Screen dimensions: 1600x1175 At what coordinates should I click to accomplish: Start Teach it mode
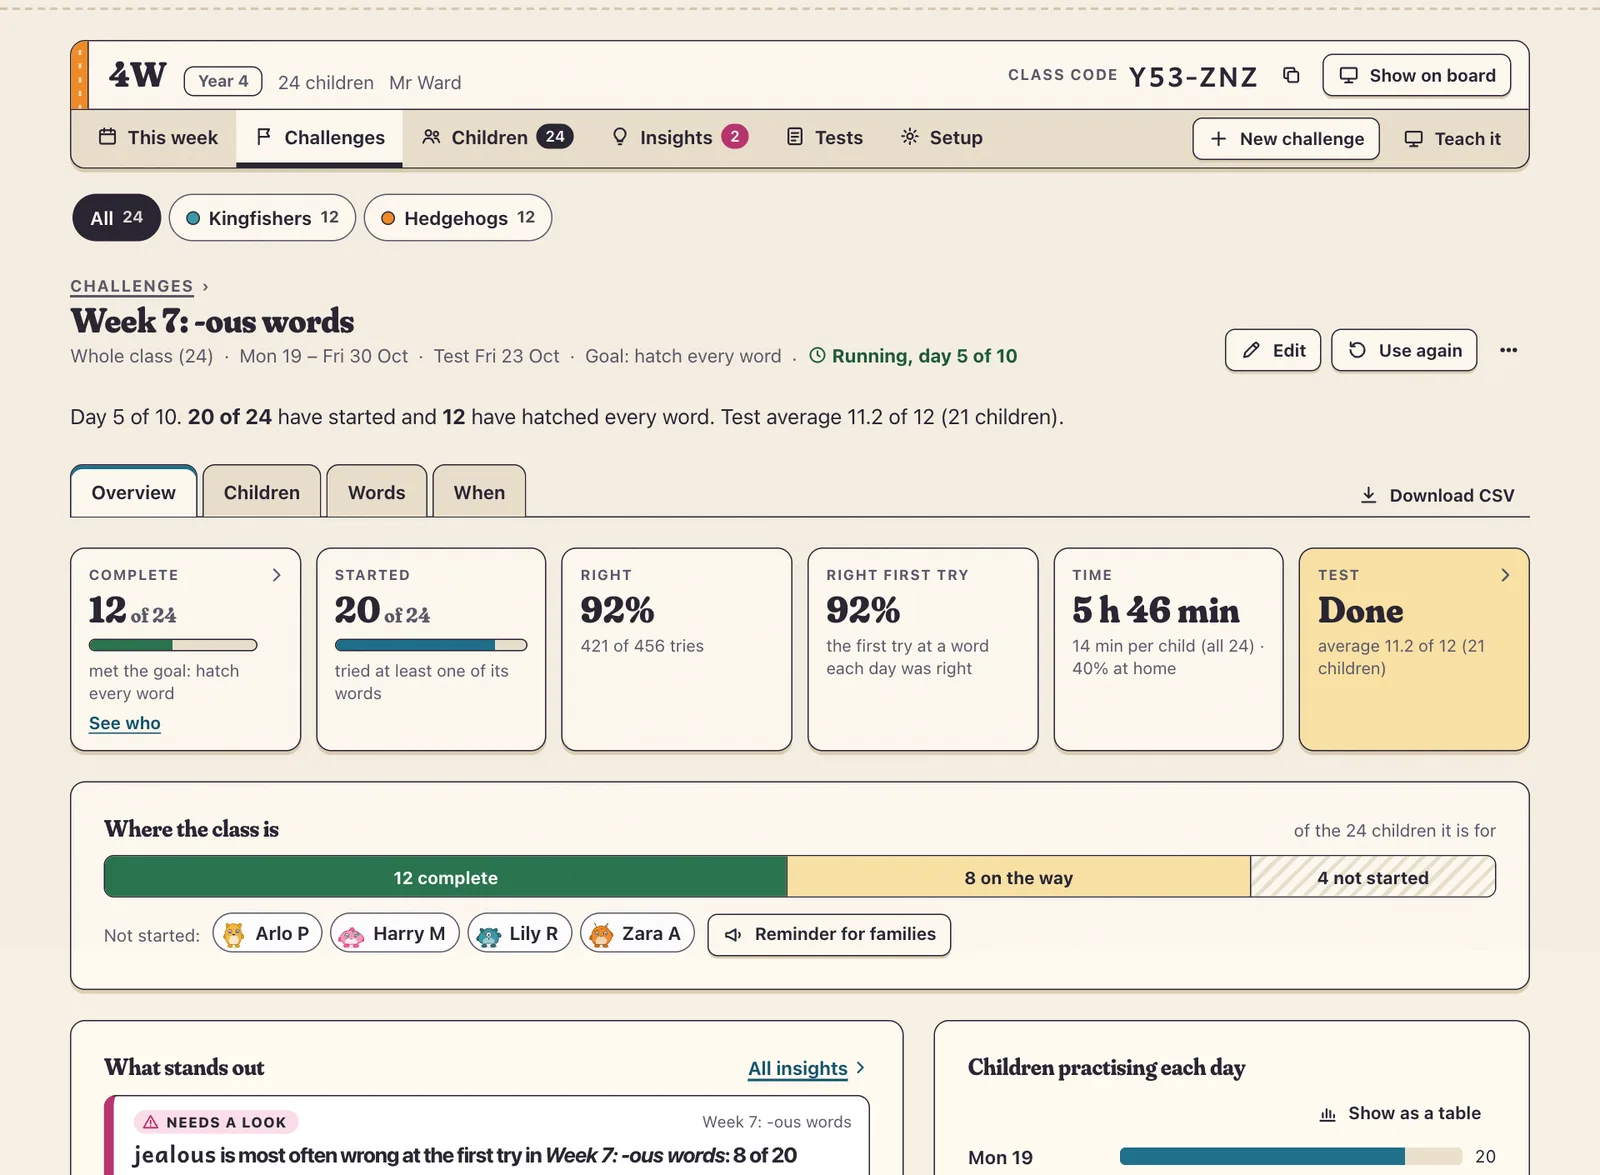(x=1453, y=139)
